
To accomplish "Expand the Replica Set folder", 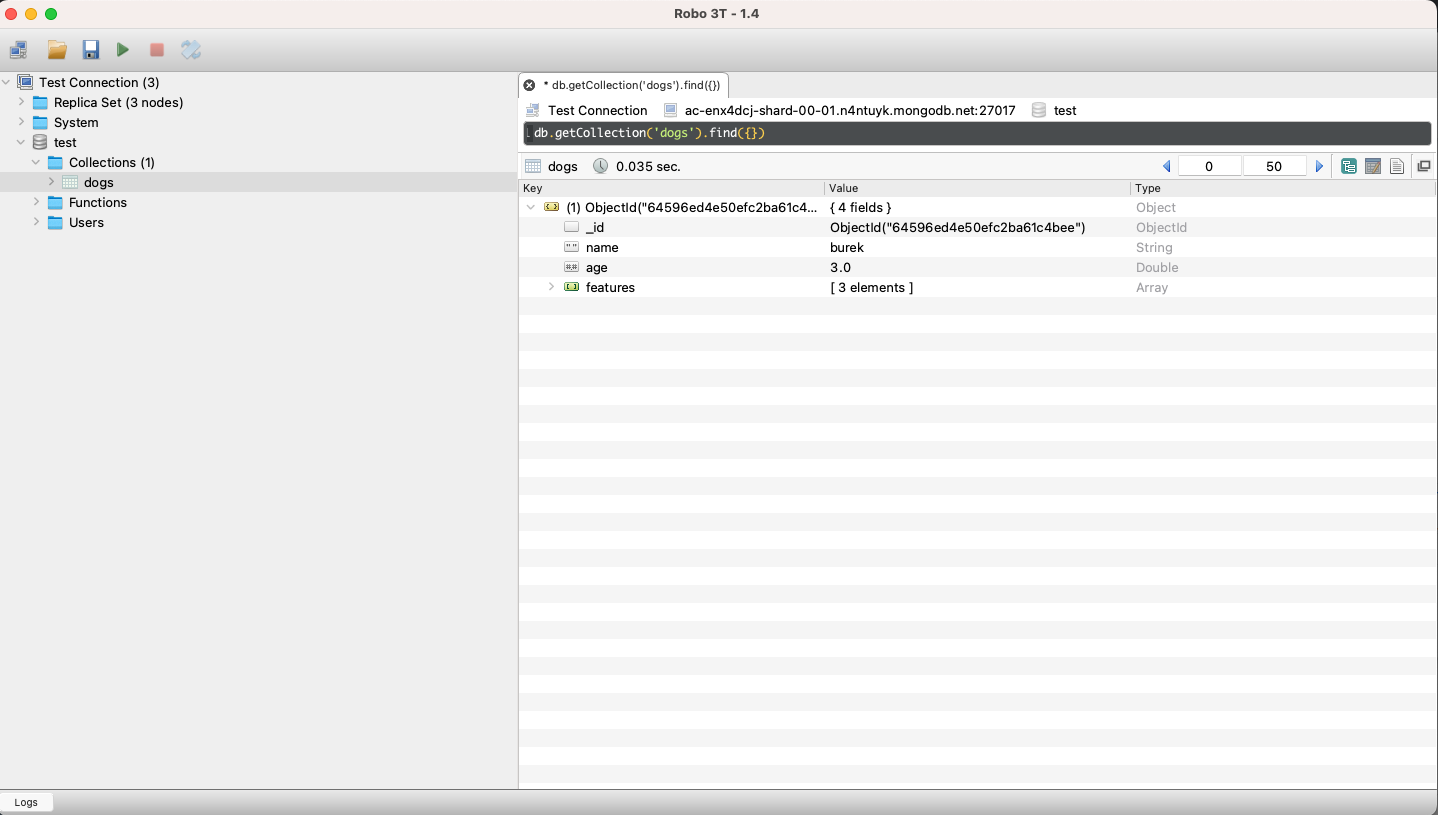I will tap(21, 102).
